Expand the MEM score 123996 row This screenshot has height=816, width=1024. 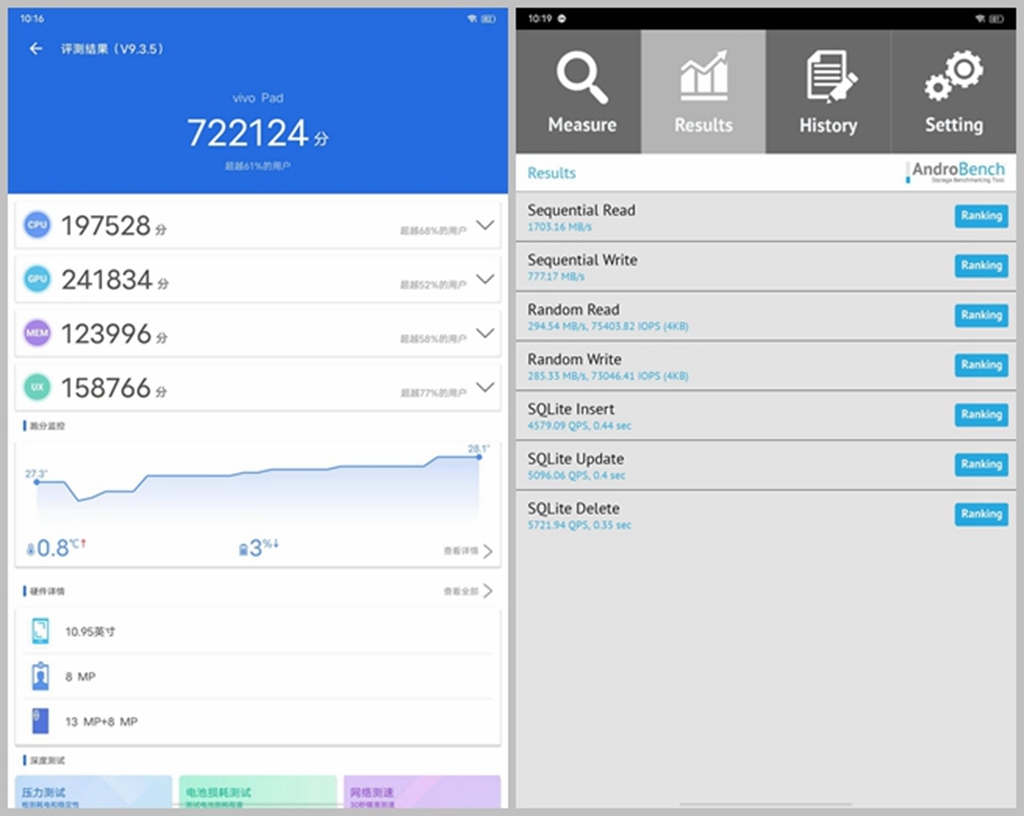[485, 333]
